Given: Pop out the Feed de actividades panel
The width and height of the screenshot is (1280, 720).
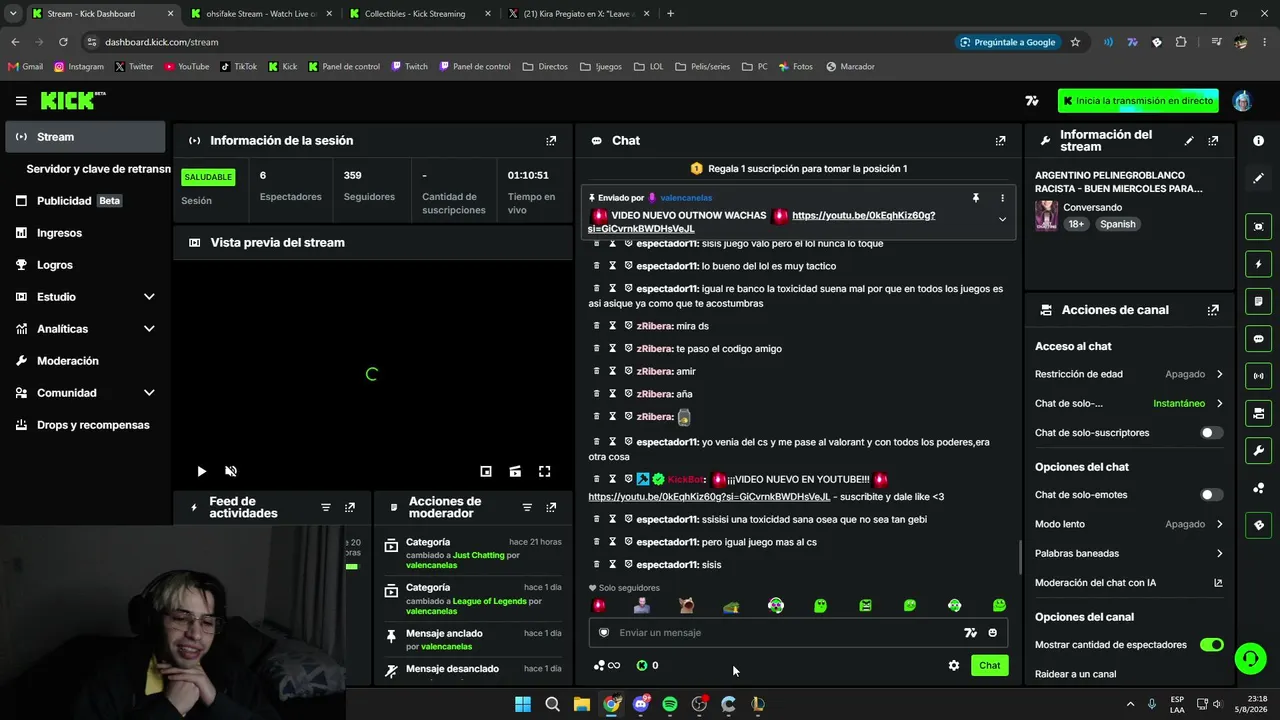Looking at the screenshot, I should [350, 508].
